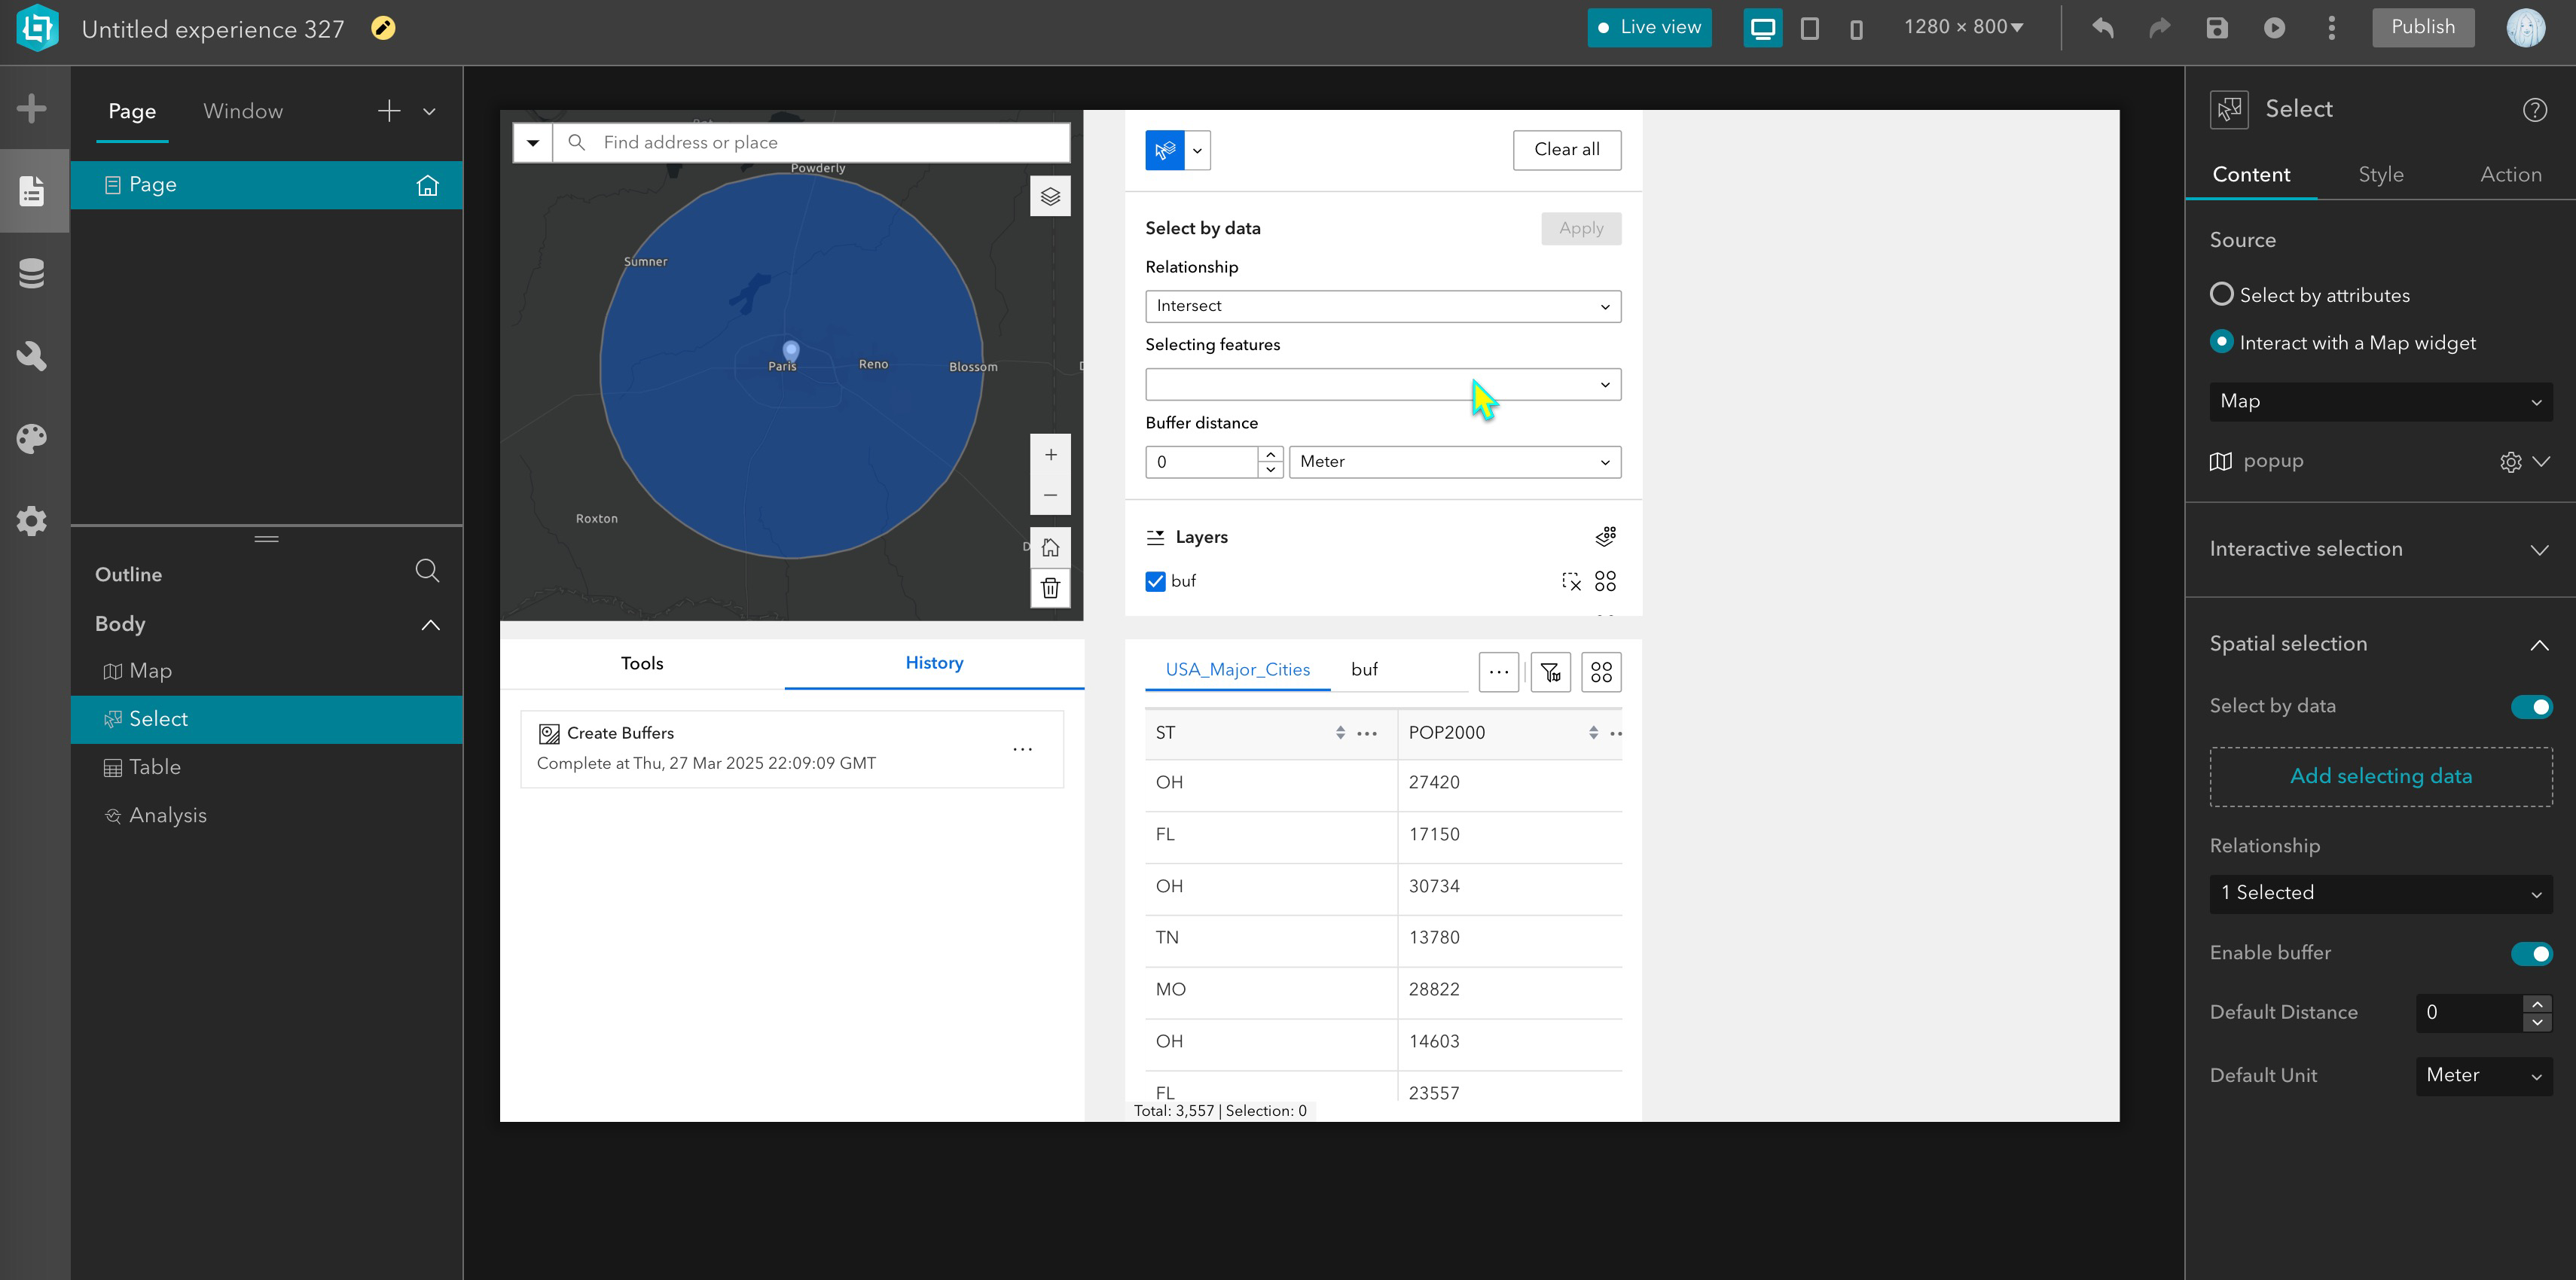Select the 'Select by attributes' radio button

2221,294
